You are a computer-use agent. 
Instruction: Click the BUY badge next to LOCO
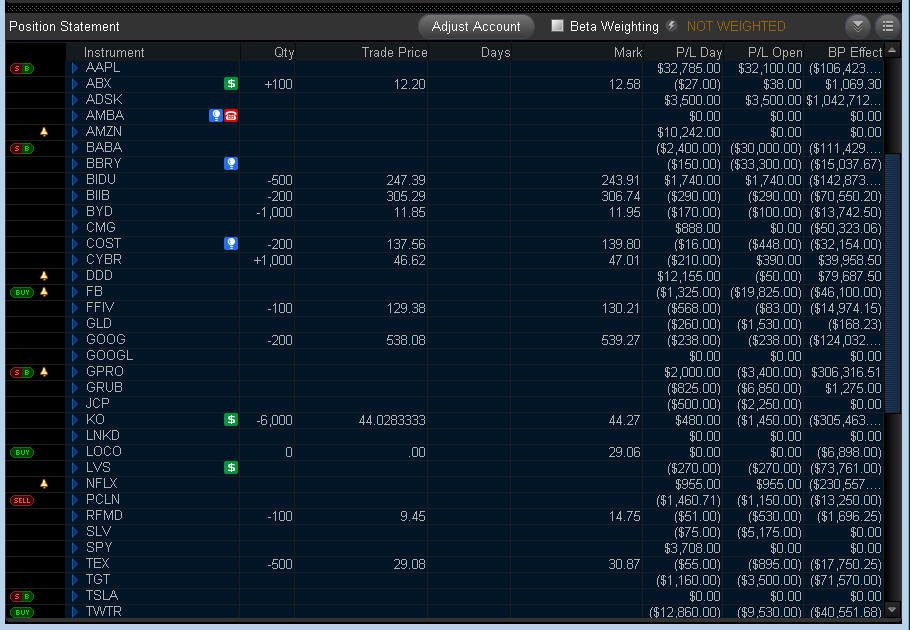[x=22, y=452]
